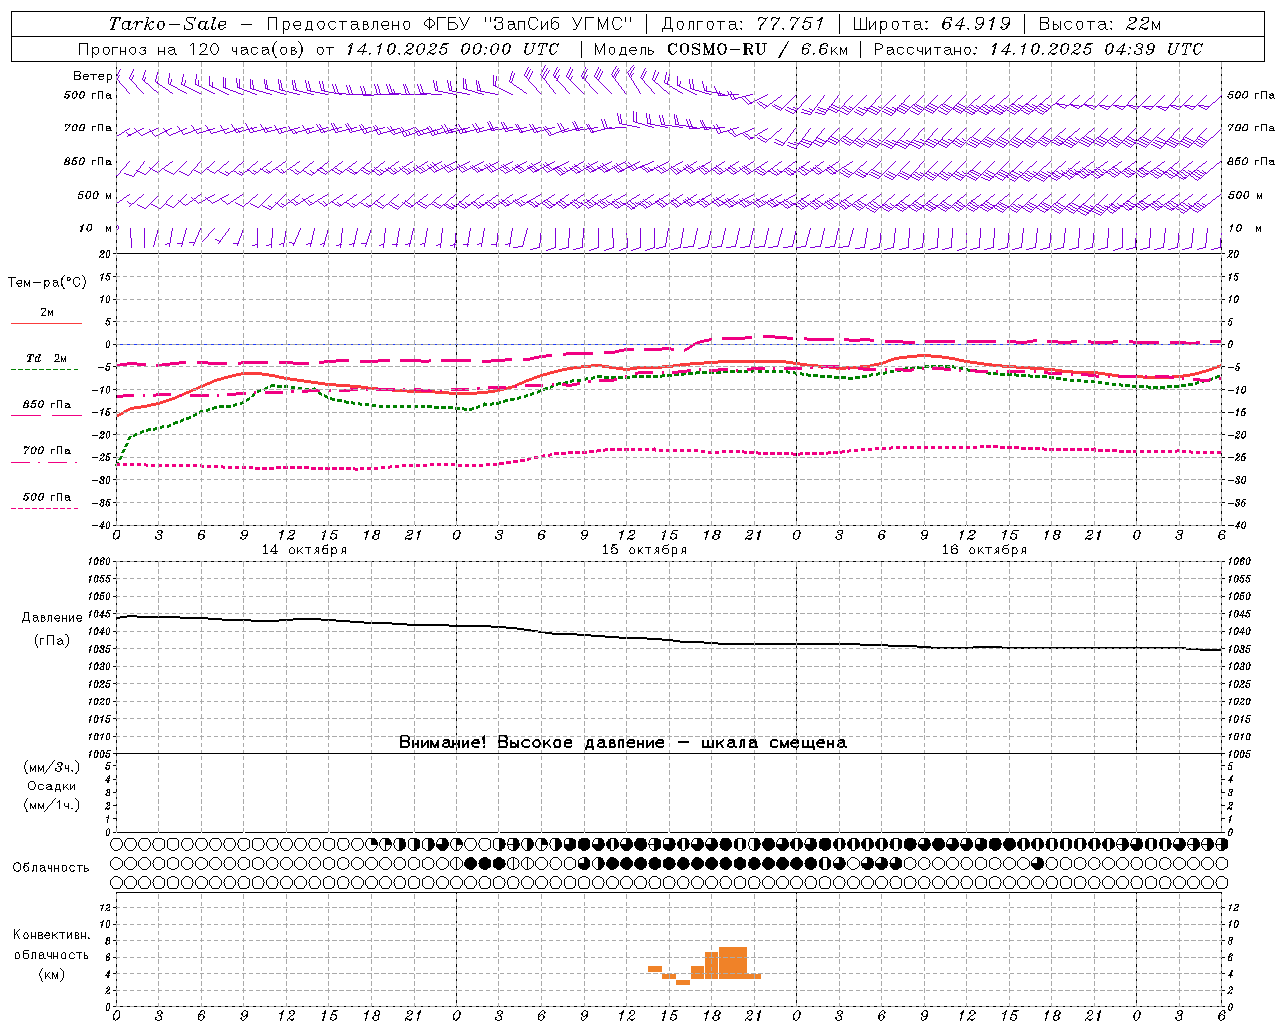Screen dimensions: 1280x1024
Task: Click the 'Осадки' precipitation label
Action: [x=52, y=786]
